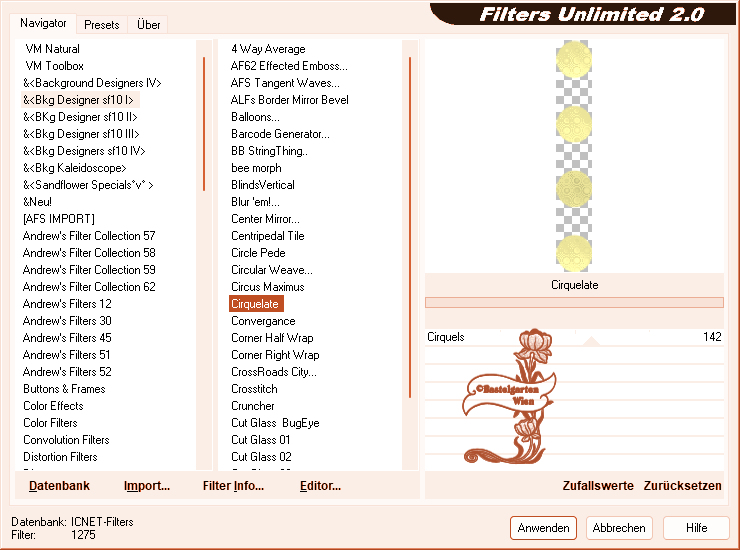This screenshot has width=740, height=550.
Task: Click the Datenbank button
Action: coord(59,485)
